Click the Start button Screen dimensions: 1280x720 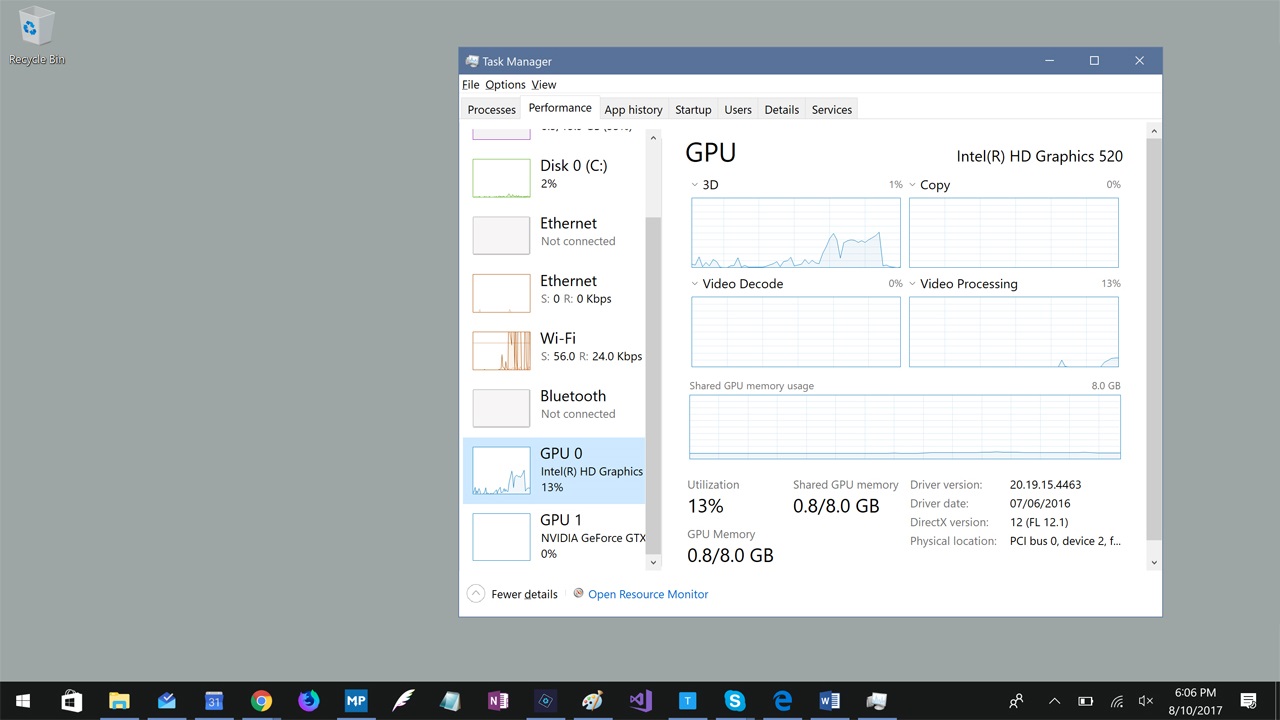click(x=21, y=700)
